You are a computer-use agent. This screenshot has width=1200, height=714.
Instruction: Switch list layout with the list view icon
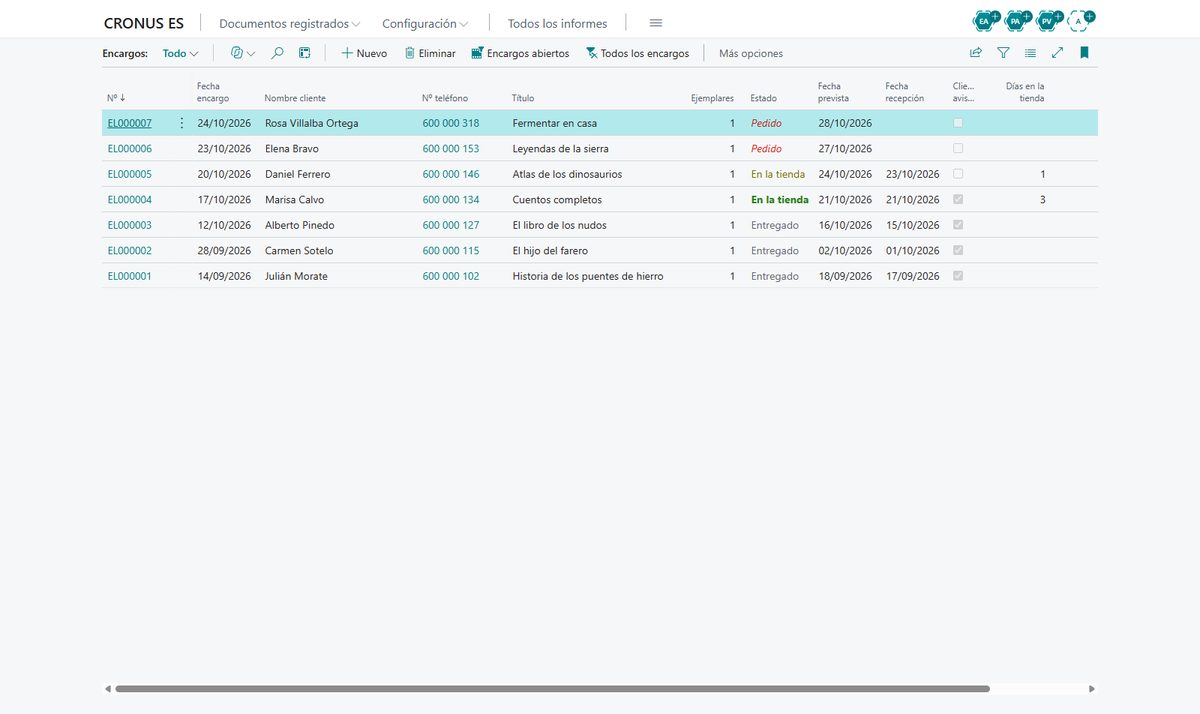click(x=1030, y=53)
